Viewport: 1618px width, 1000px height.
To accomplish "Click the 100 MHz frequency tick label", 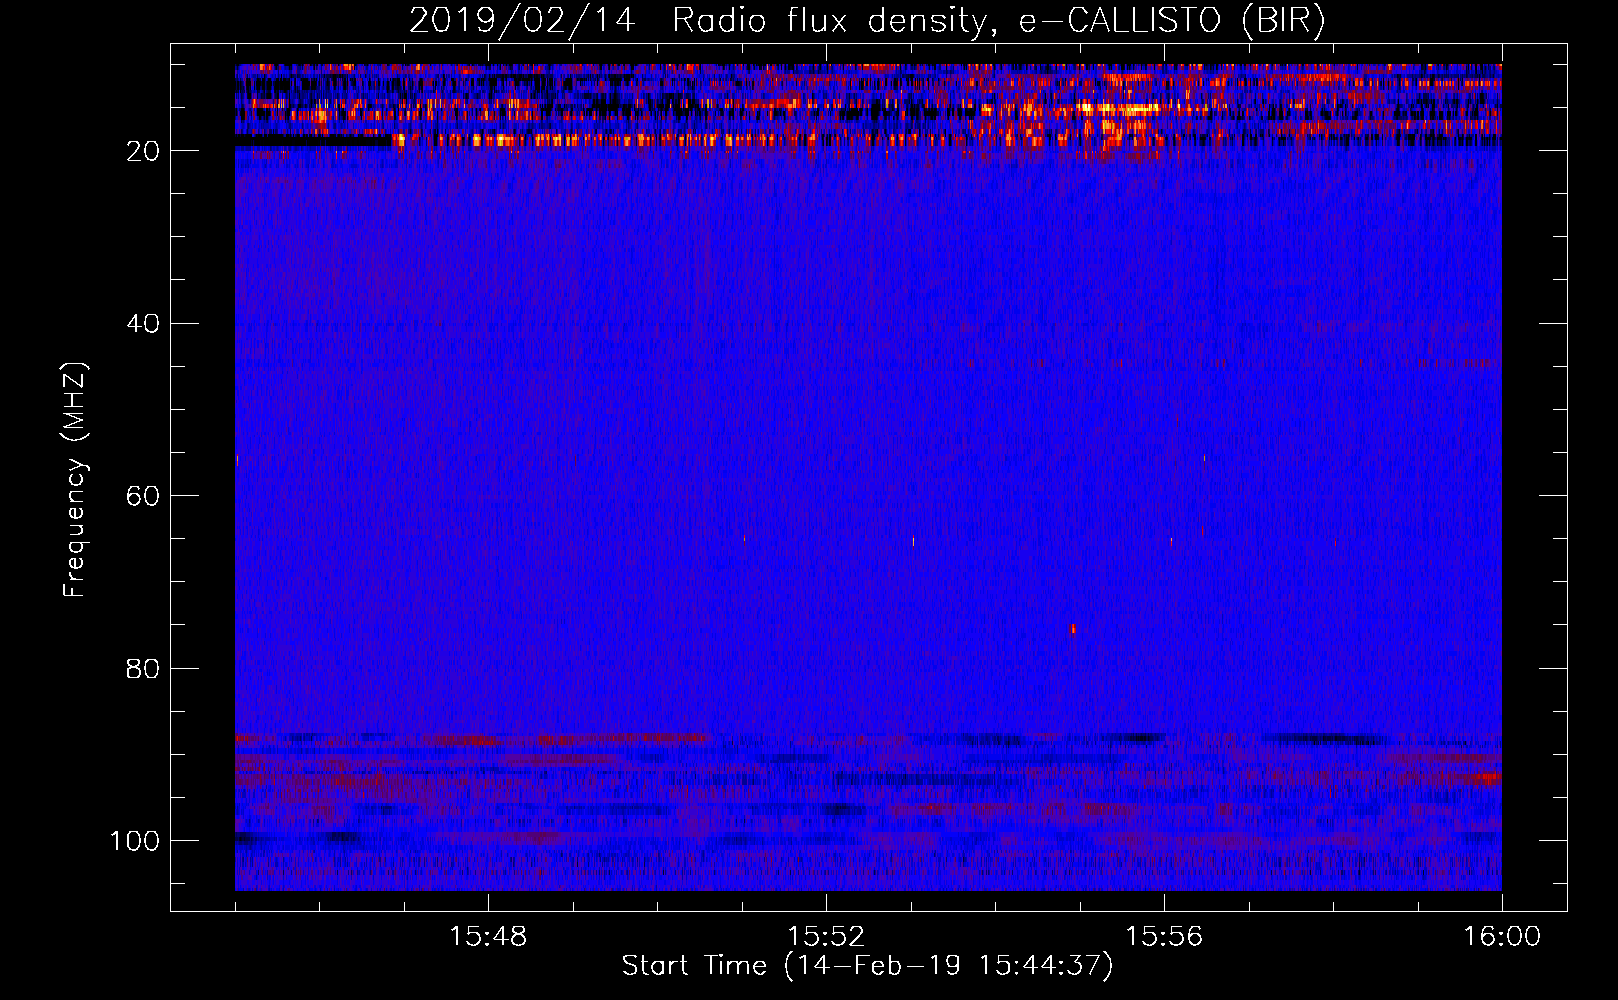I will coord(135,841).
